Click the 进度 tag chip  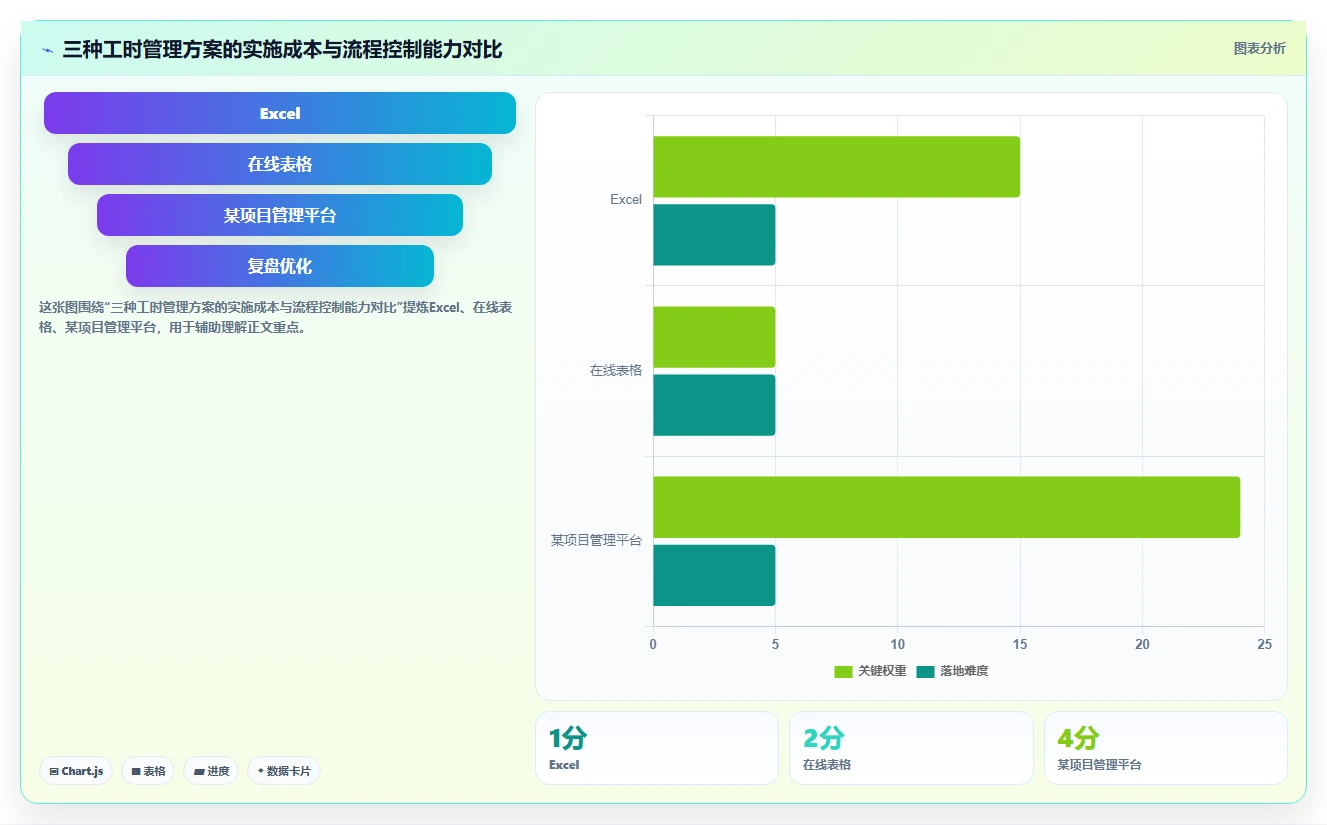click(x=211, y=771)
